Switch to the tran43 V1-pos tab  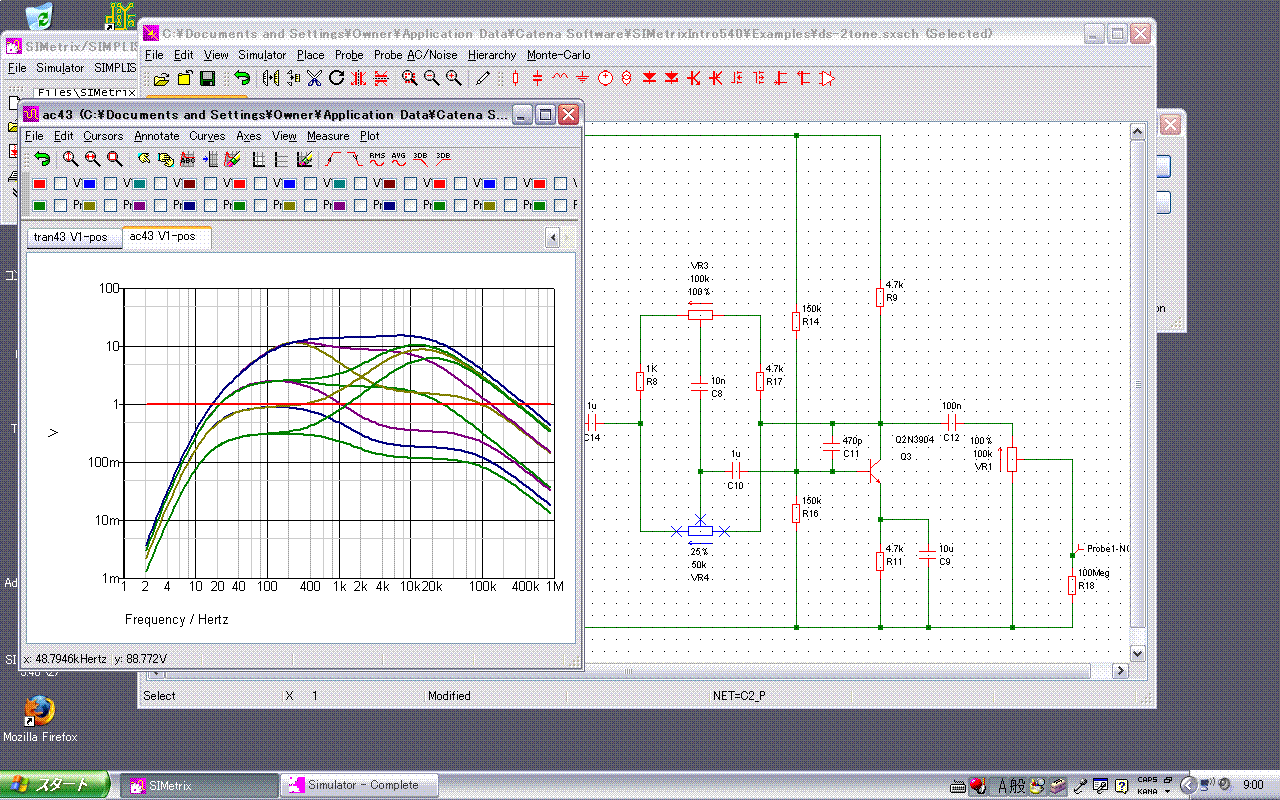coord(71,237)
